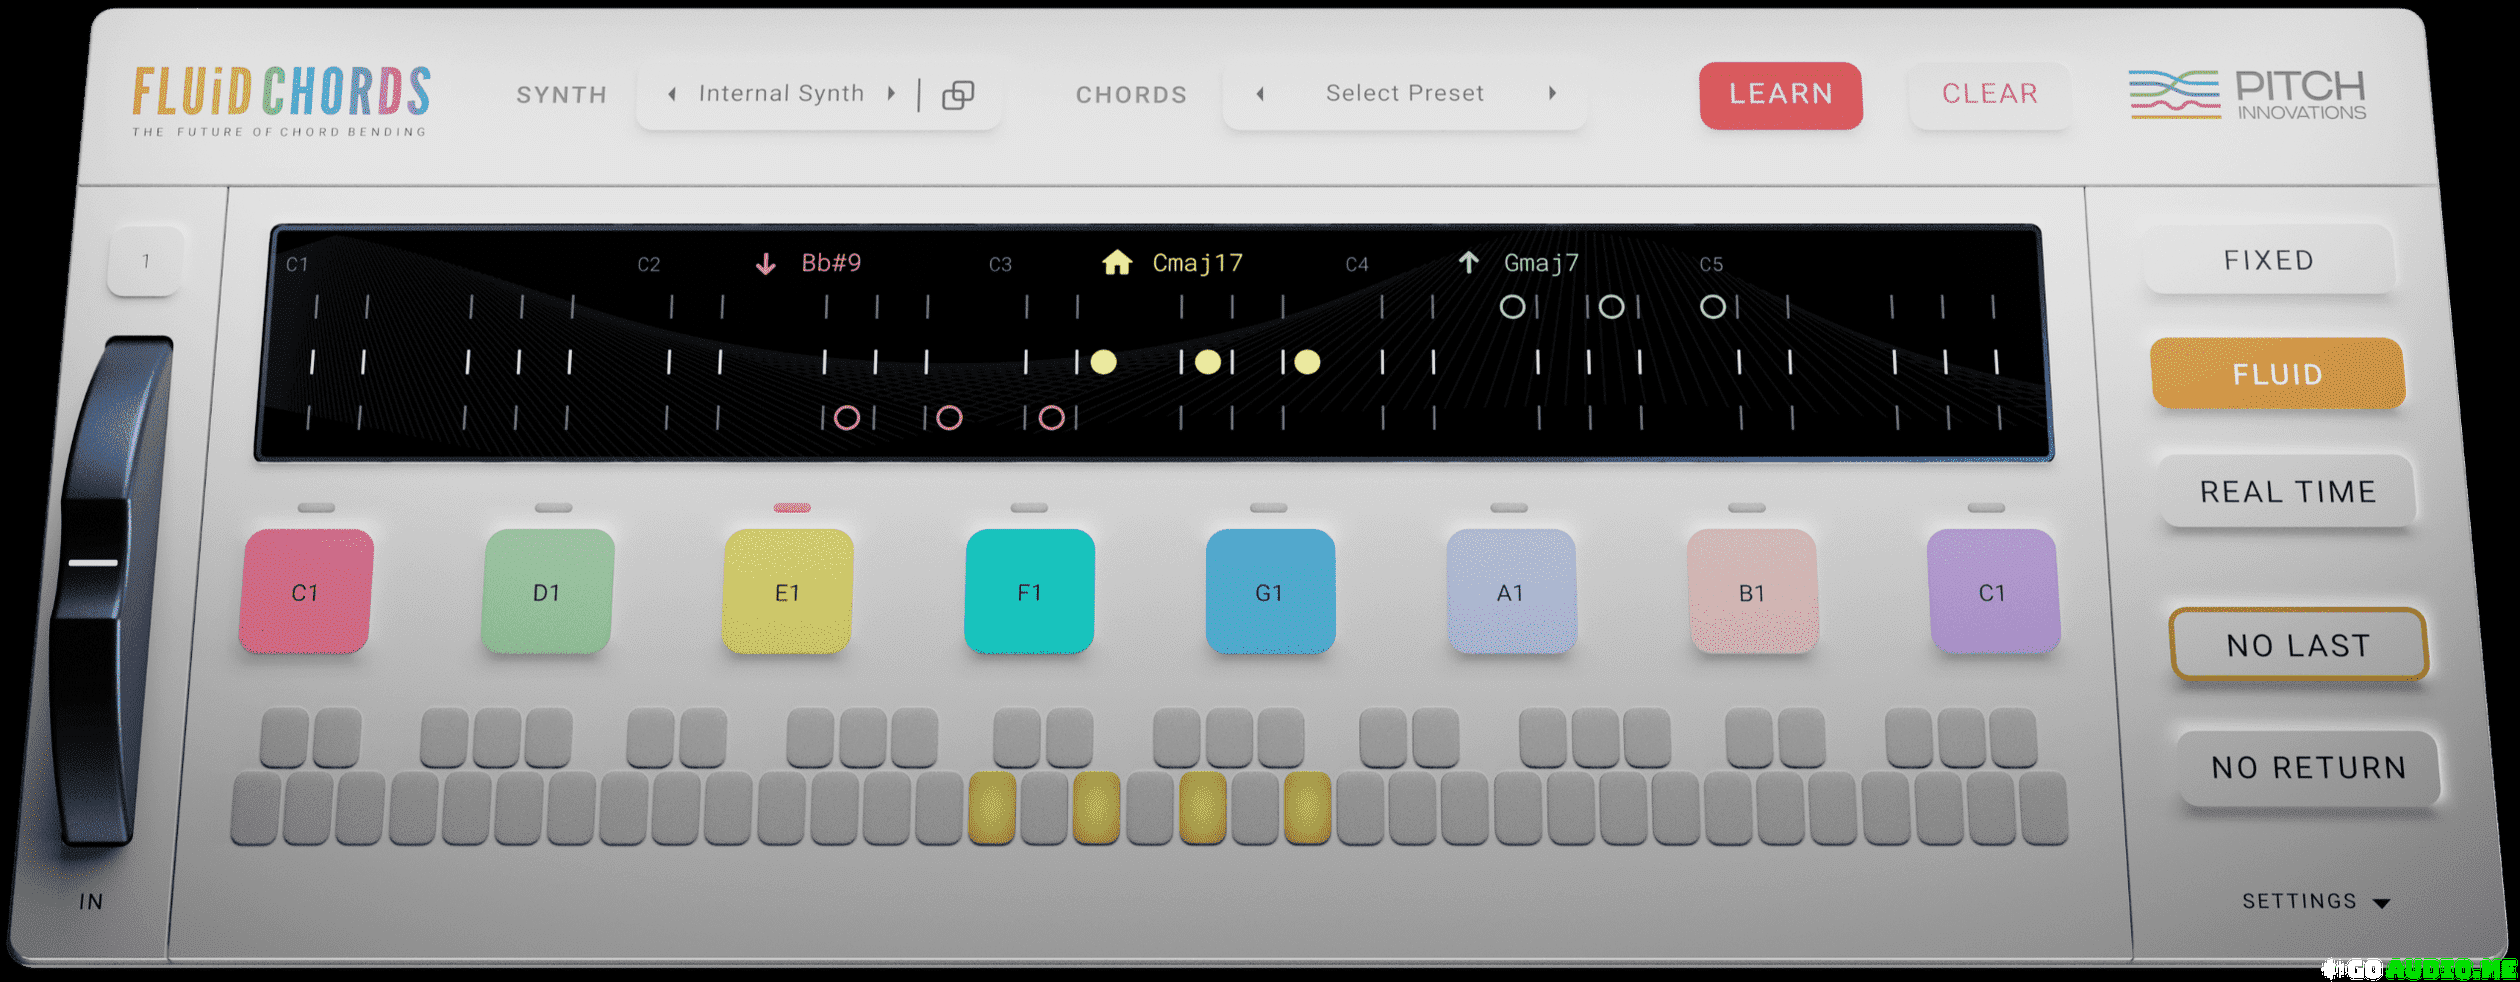Click the first white hollow note circle

click(x=1512, y=307)
